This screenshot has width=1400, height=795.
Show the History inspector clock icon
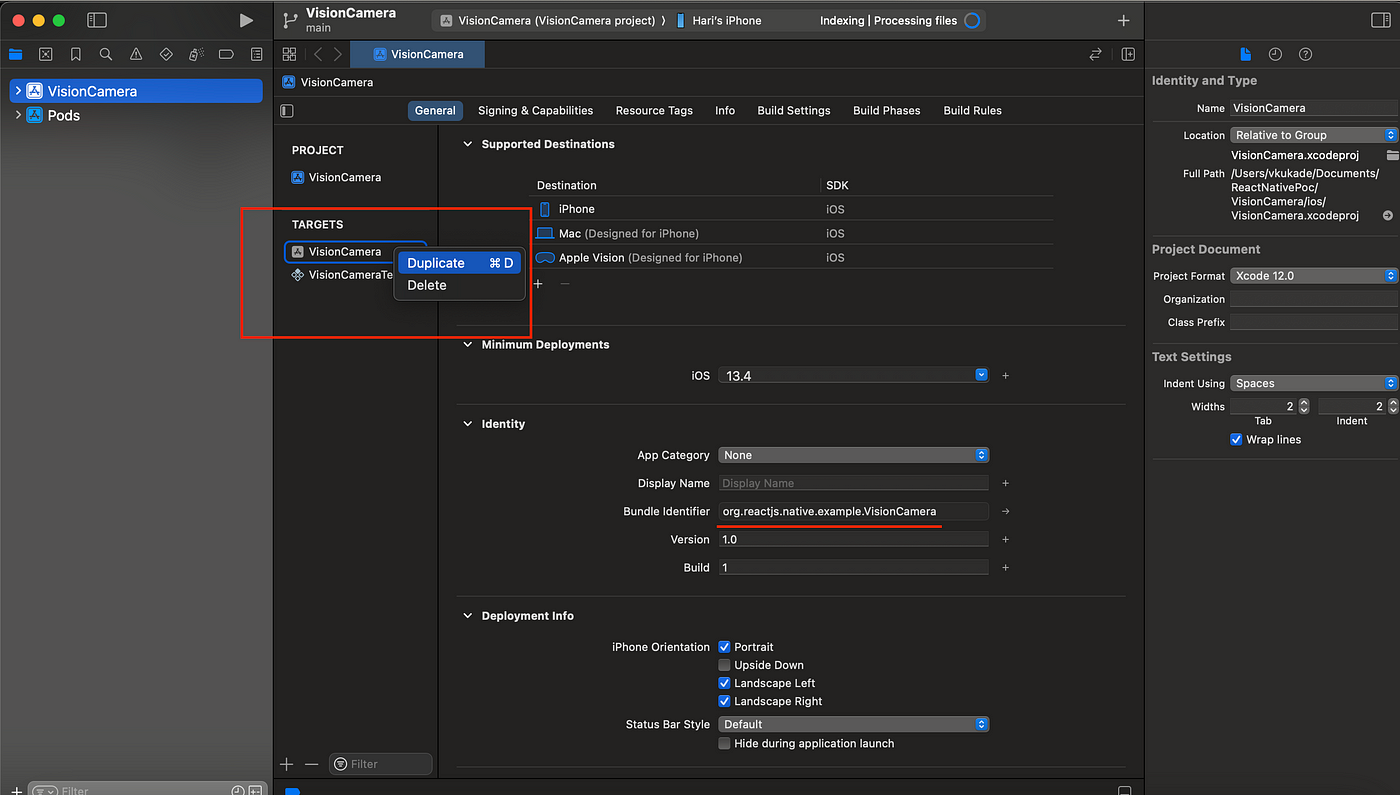point(1275,54)
